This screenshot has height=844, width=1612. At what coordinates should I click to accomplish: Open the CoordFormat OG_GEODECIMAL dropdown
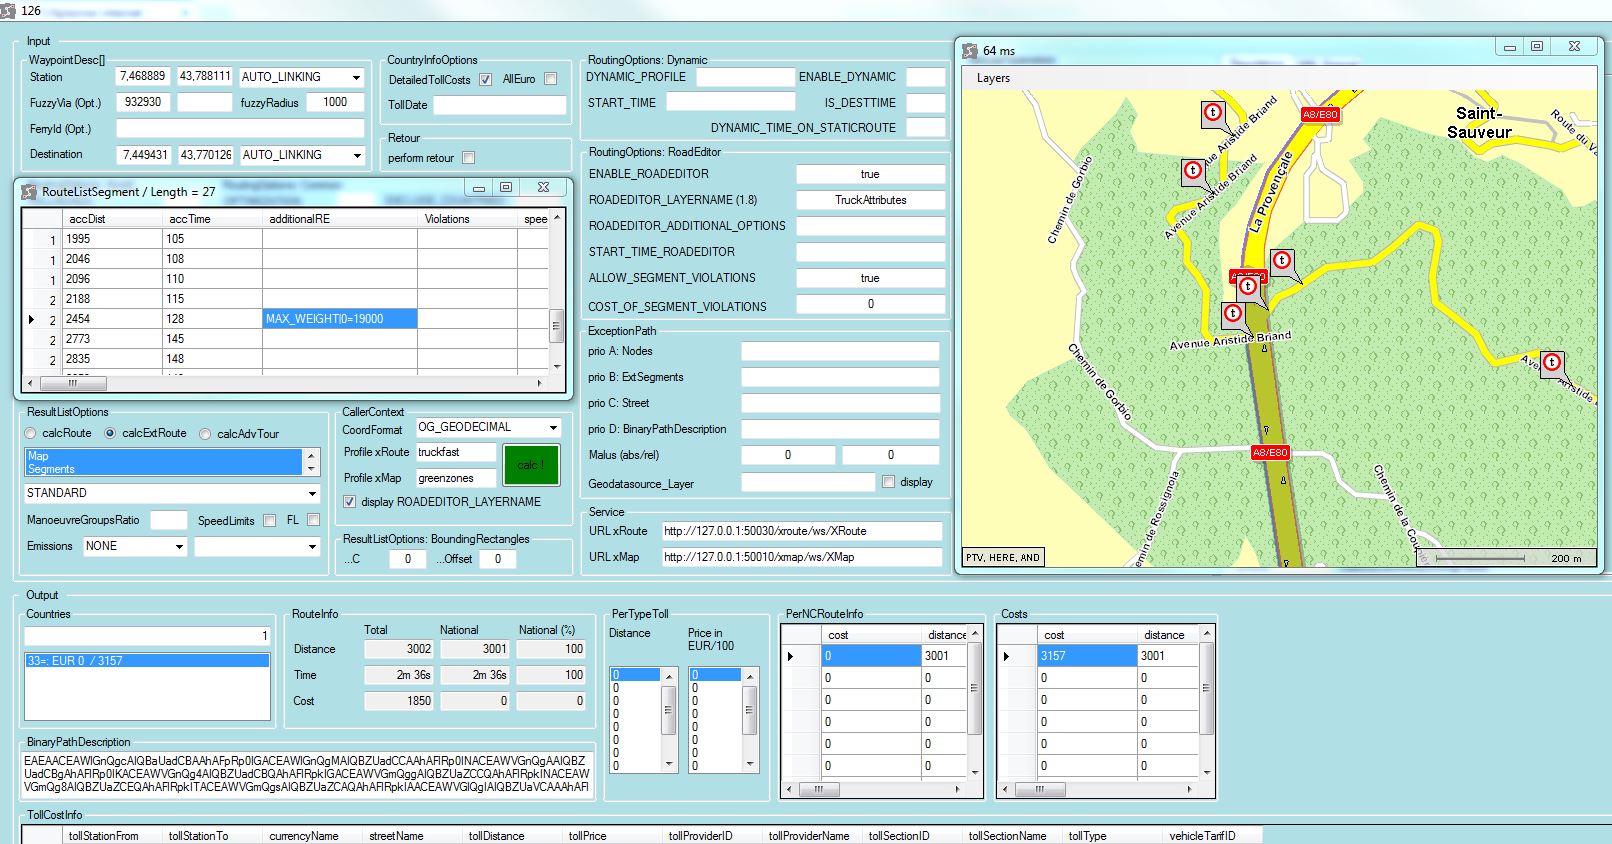[x=552, y=428]
